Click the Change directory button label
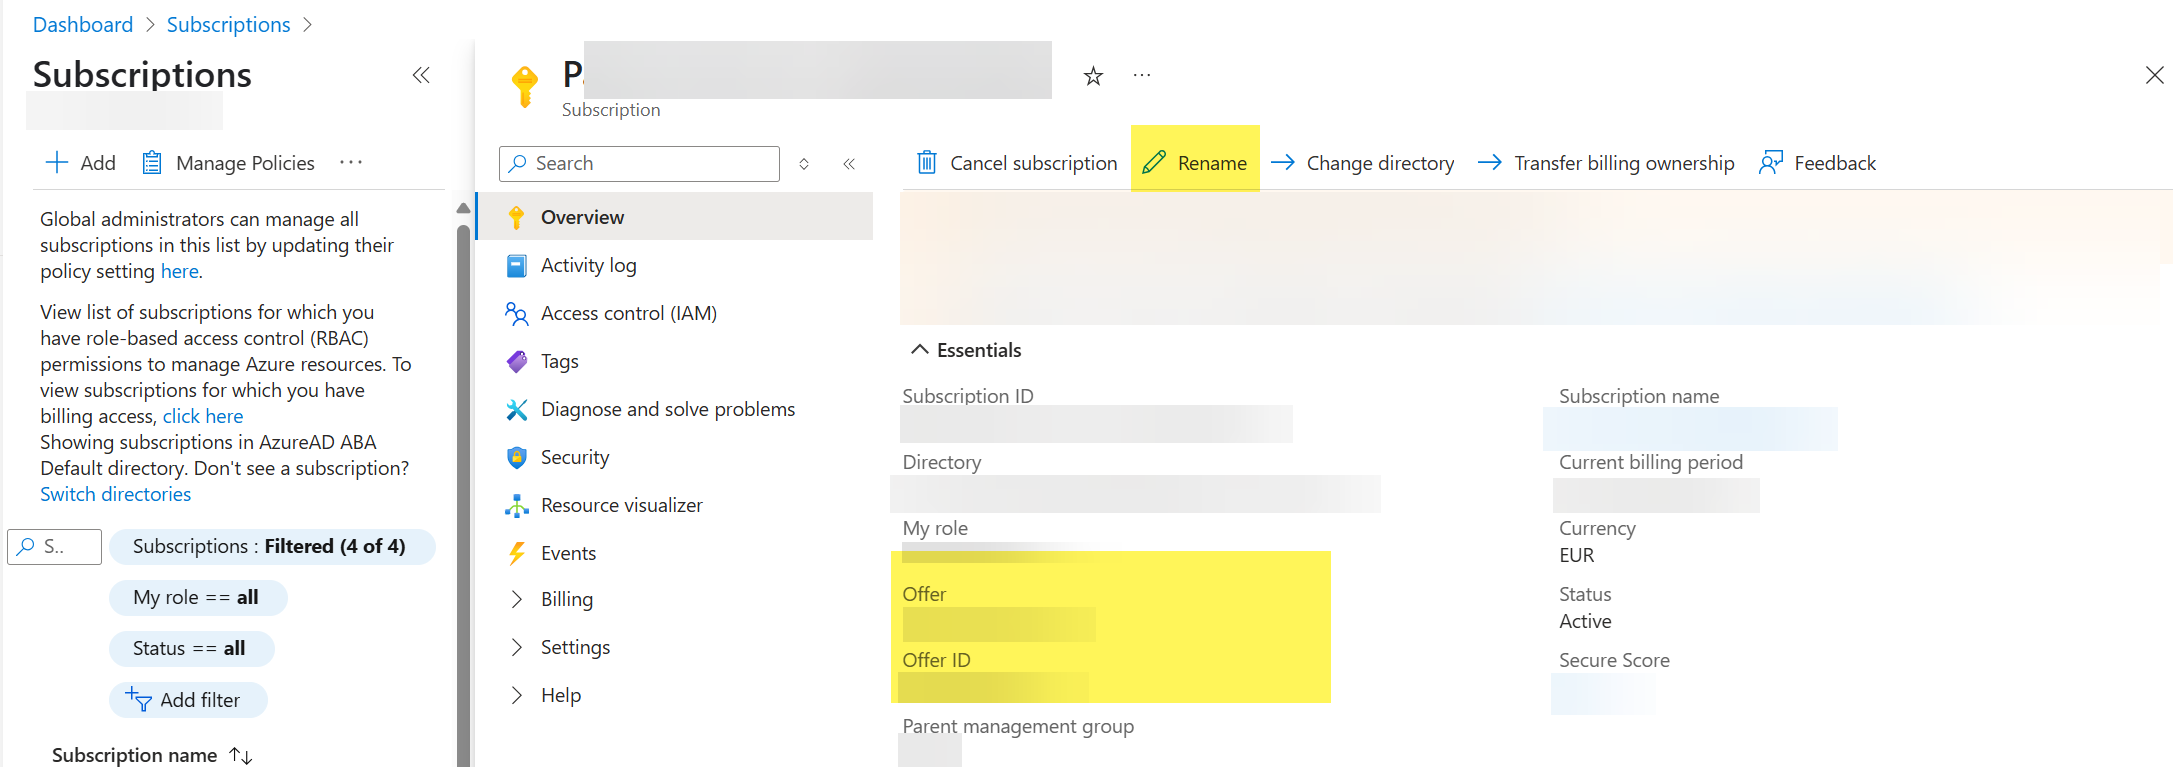Image resolution: width=2173 pixels, height=767 pixels. tap(1381, 163)
